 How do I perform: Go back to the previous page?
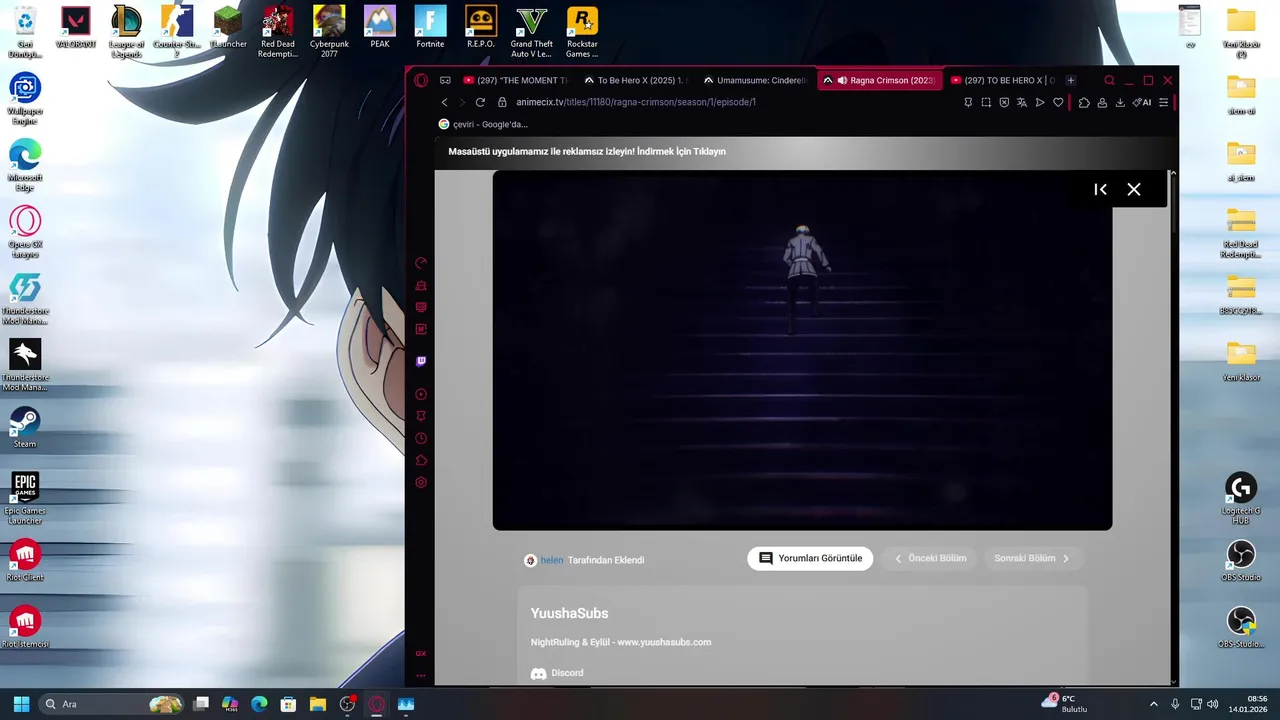[444, 102]
